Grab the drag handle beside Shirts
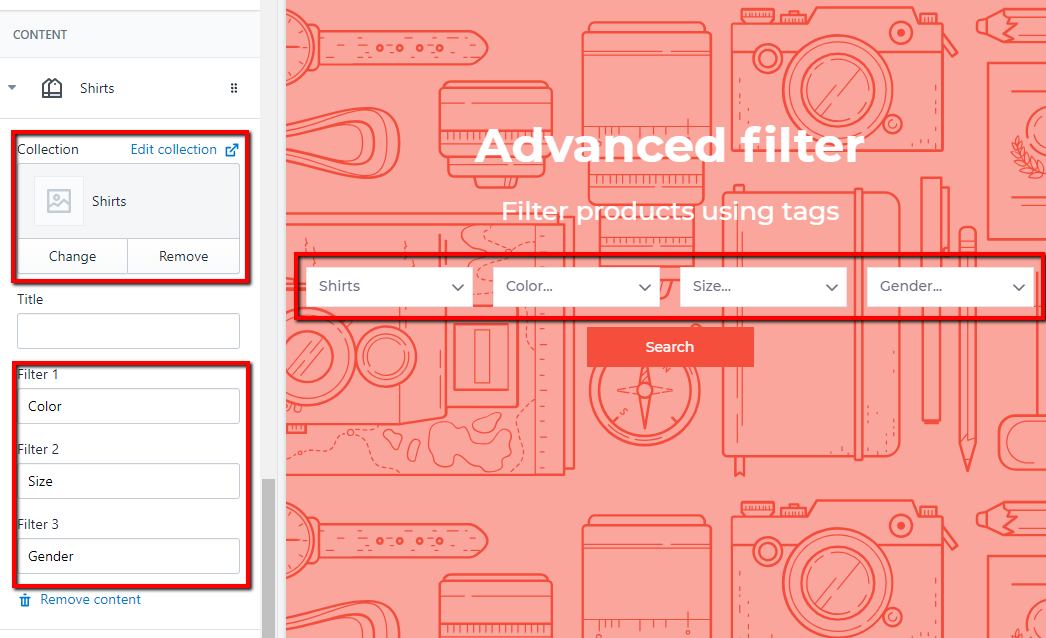This screenshot has height=638, width=1046. pyautogui.click(x=233, y=88)
